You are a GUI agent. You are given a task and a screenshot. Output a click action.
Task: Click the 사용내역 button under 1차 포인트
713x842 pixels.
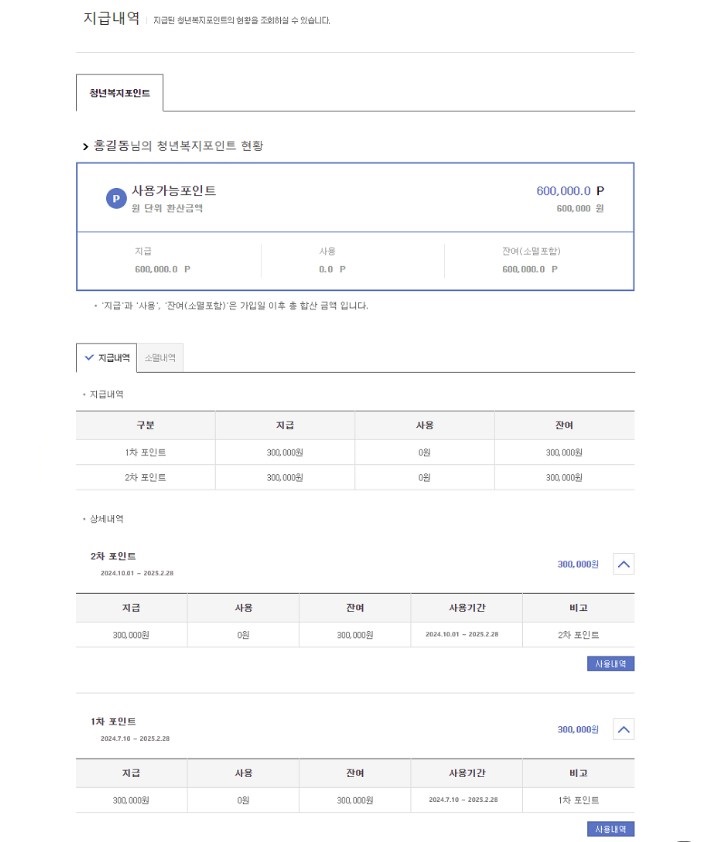point(611,828)
